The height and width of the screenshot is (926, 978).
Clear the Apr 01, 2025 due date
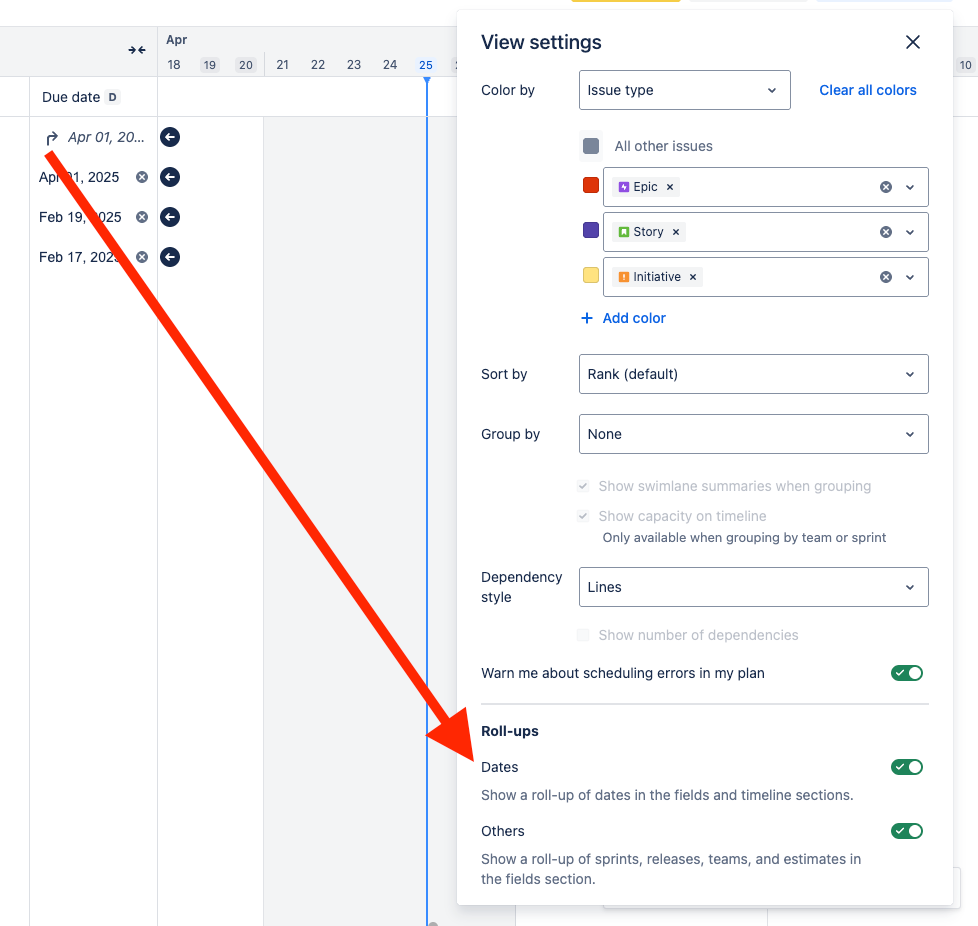[142, 177]
